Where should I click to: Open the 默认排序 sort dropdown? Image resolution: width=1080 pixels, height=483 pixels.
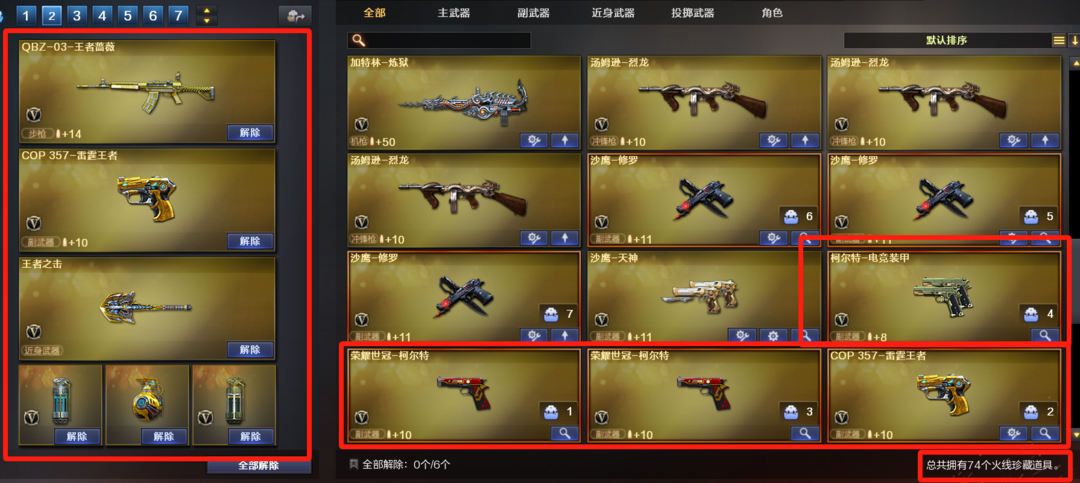coord(946,40)
